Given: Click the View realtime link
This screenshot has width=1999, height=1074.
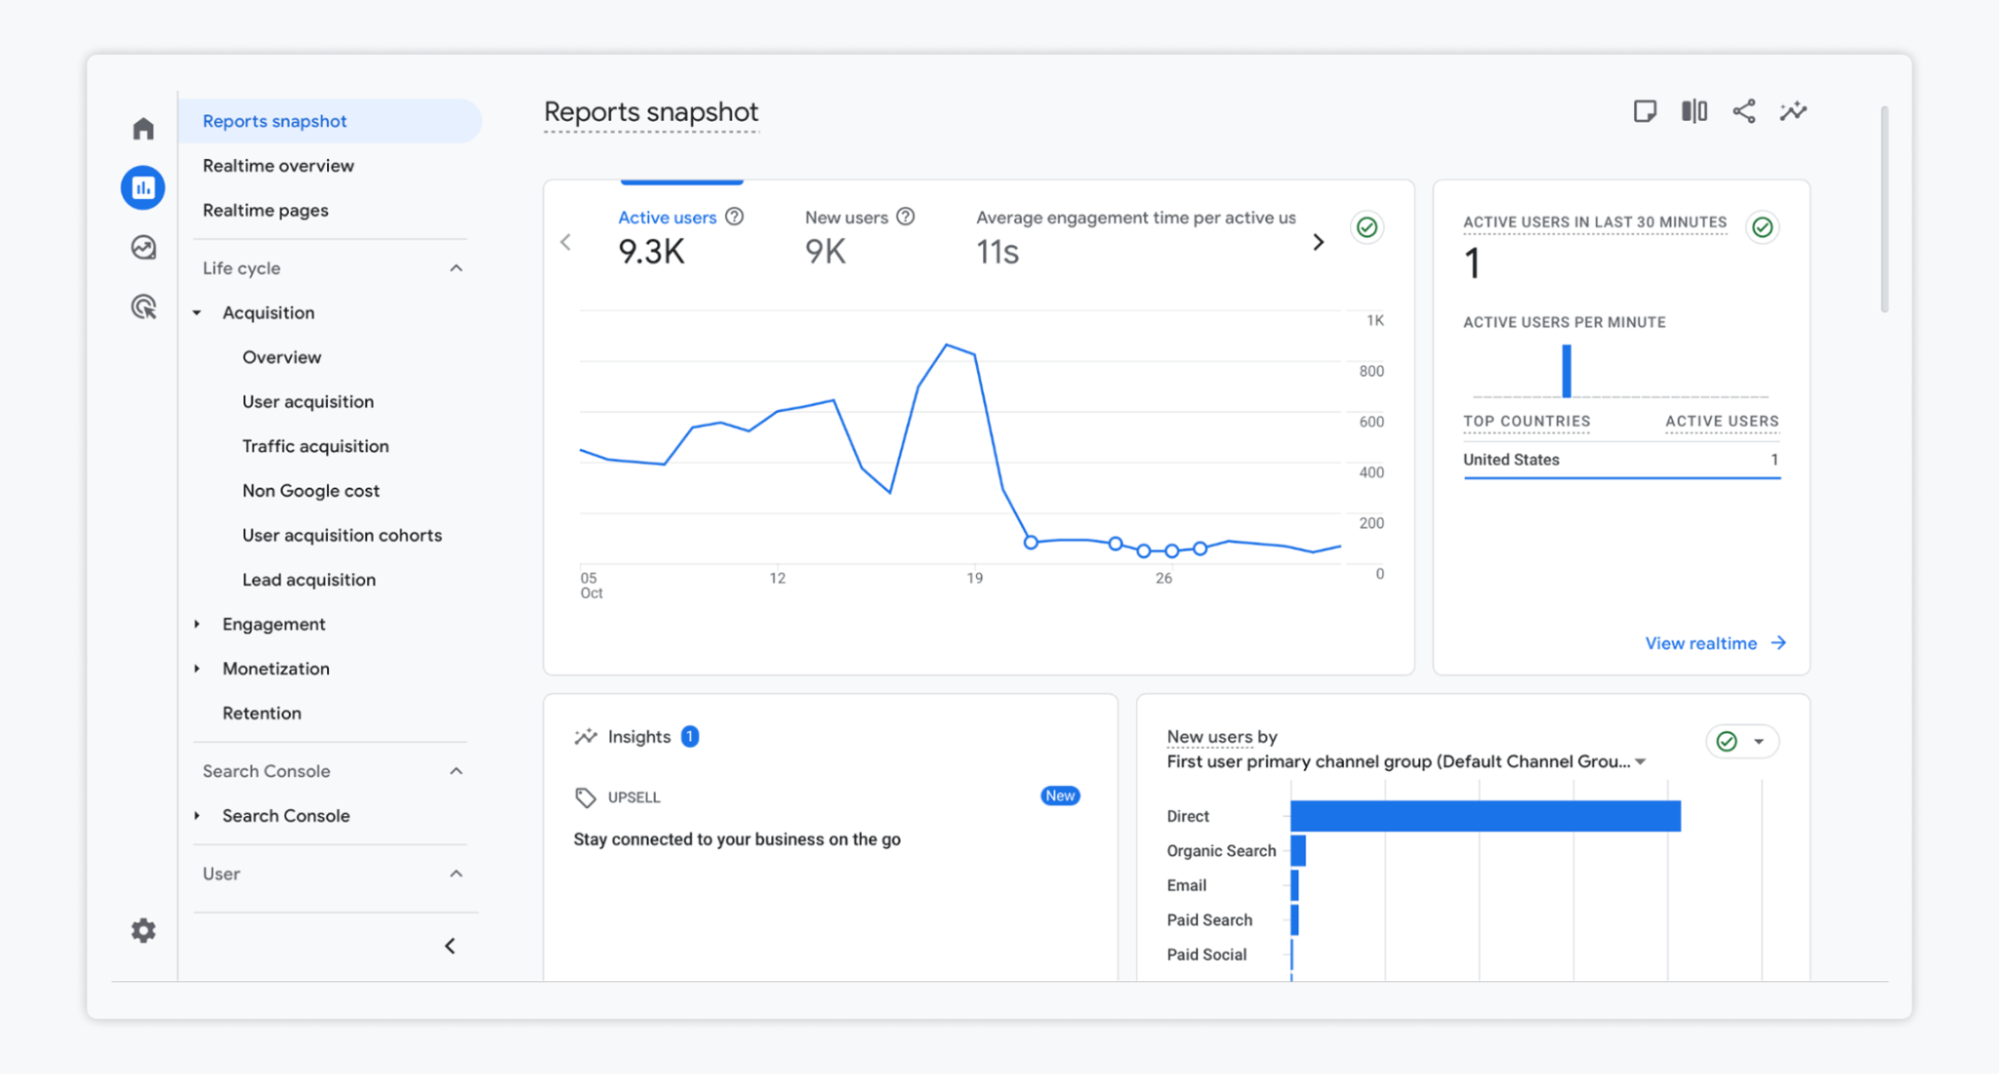Looking at the screenshot, I should [1714, 643].
